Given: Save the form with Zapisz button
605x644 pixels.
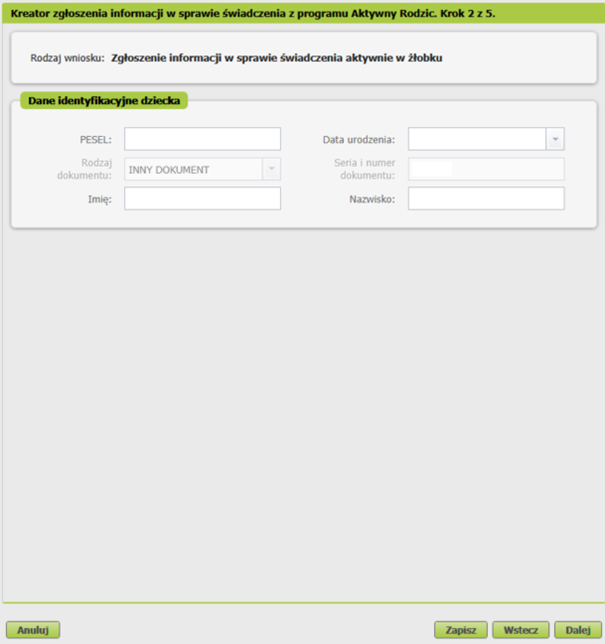Looking at the screenshot, I should click(x=461, y=630).
